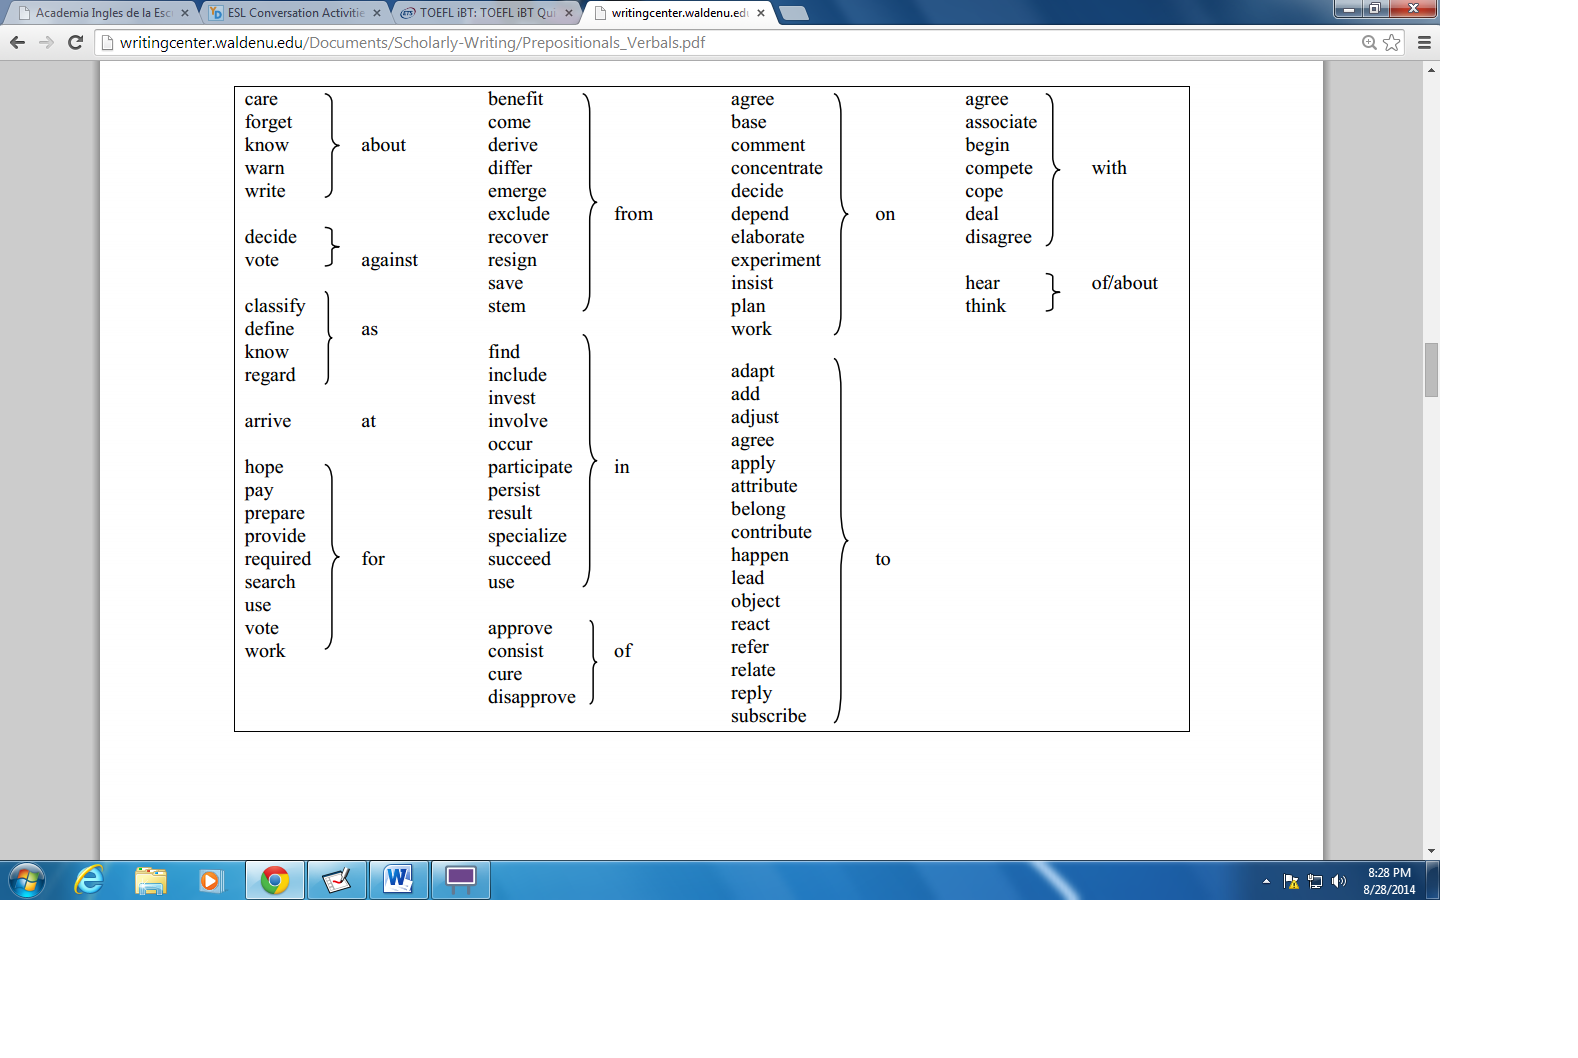Open the Windows Start menu

point(27,880)
